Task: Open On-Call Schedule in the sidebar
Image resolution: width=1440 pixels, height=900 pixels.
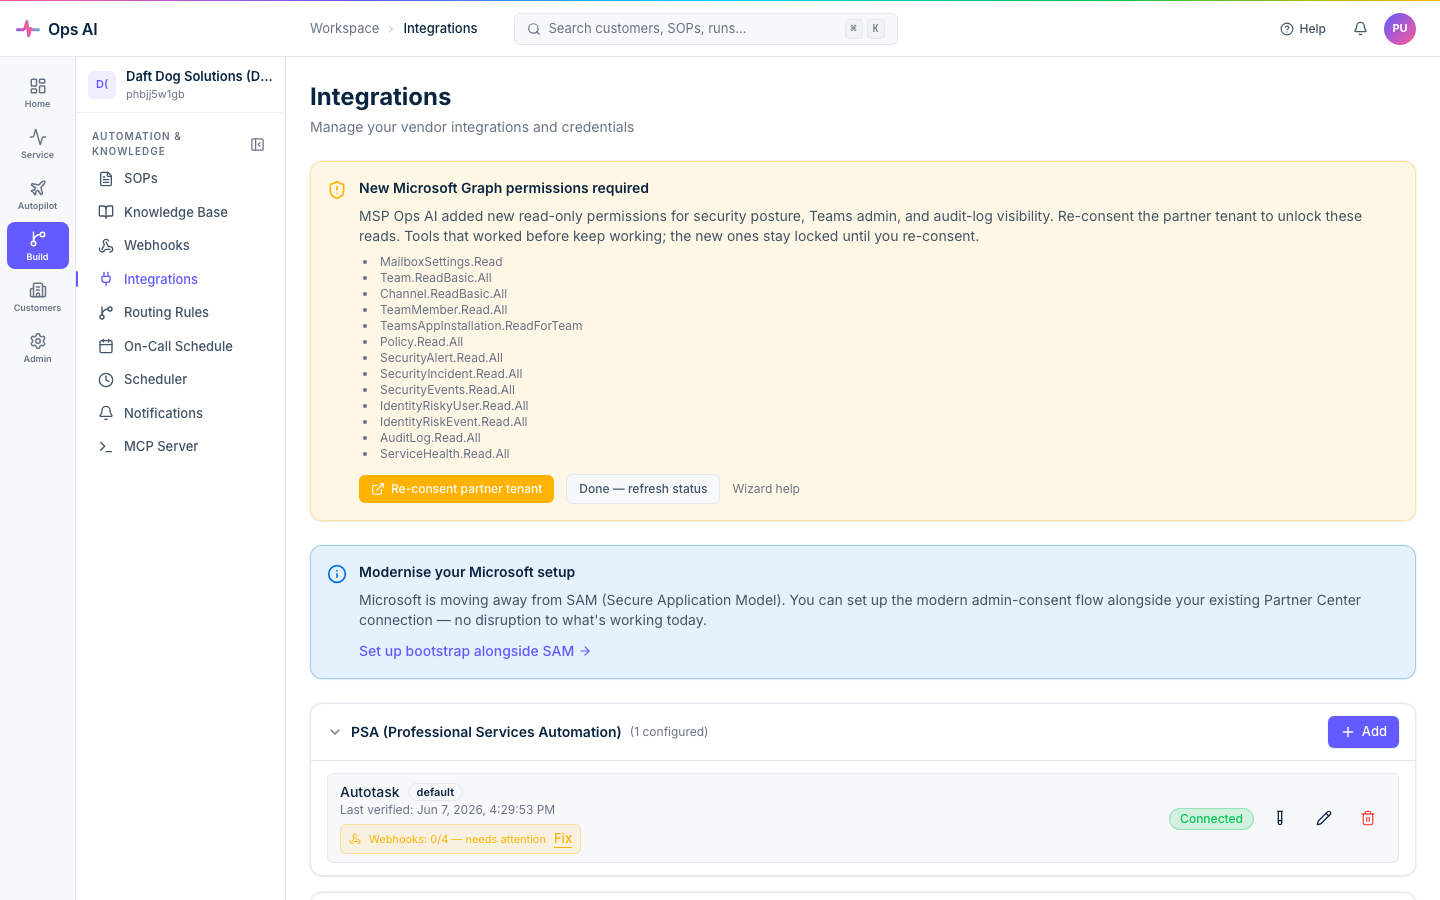Action: [x=181, y=346]
